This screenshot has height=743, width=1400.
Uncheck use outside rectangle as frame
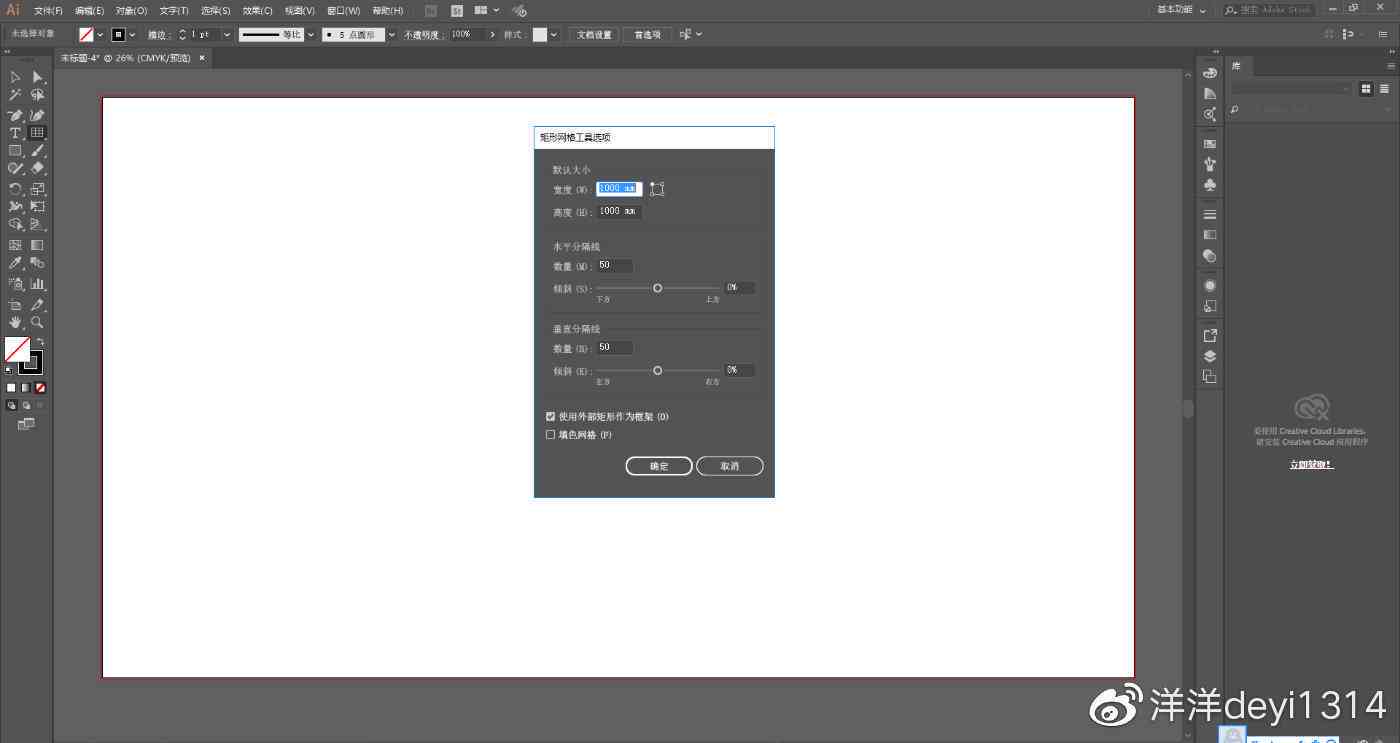550,416
